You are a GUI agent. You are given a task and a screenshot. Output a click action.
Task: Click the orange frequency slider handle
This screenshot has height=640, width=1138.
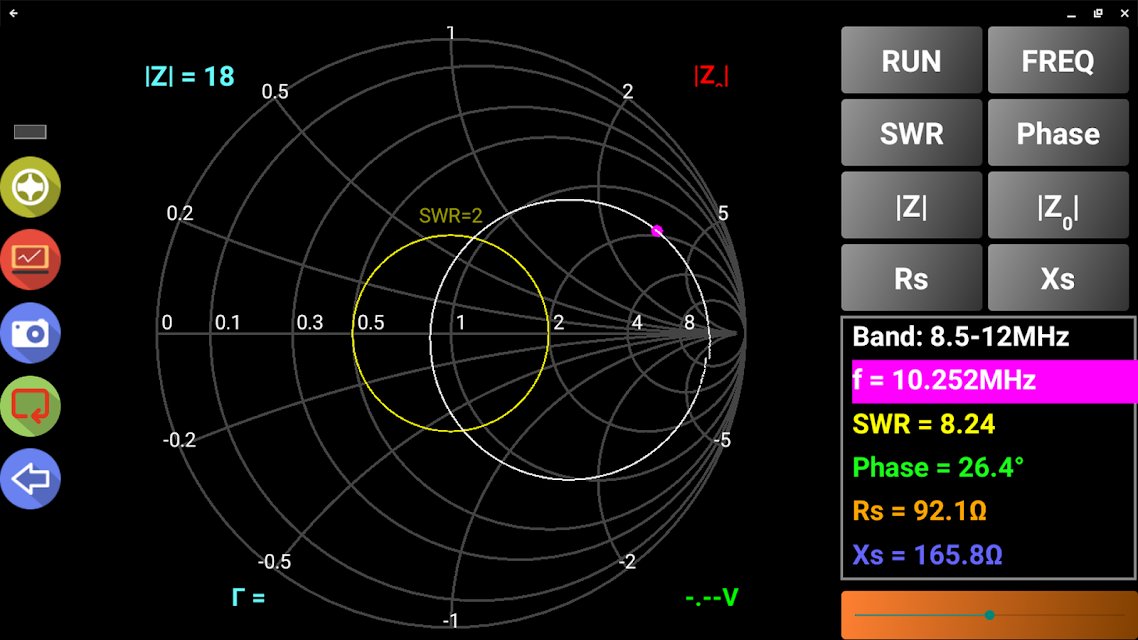[x=989, y=615]
